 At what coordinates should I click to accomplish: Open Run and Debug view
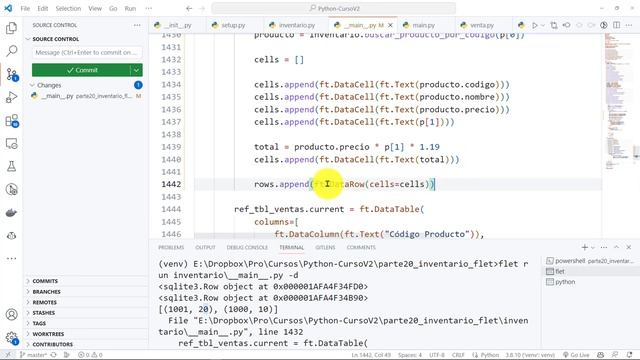coord(11,97)
